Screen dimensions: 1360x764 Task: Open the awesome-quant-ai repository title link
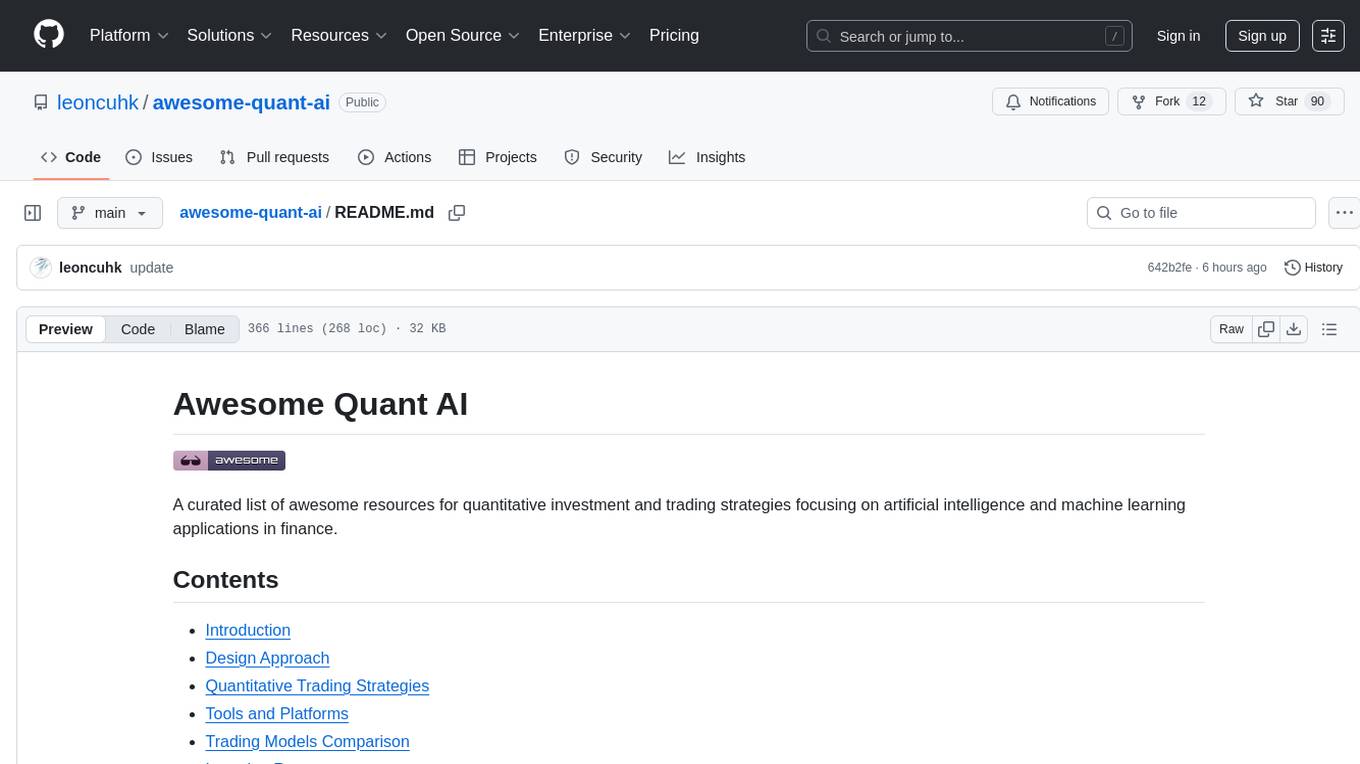tap(241, 102)
